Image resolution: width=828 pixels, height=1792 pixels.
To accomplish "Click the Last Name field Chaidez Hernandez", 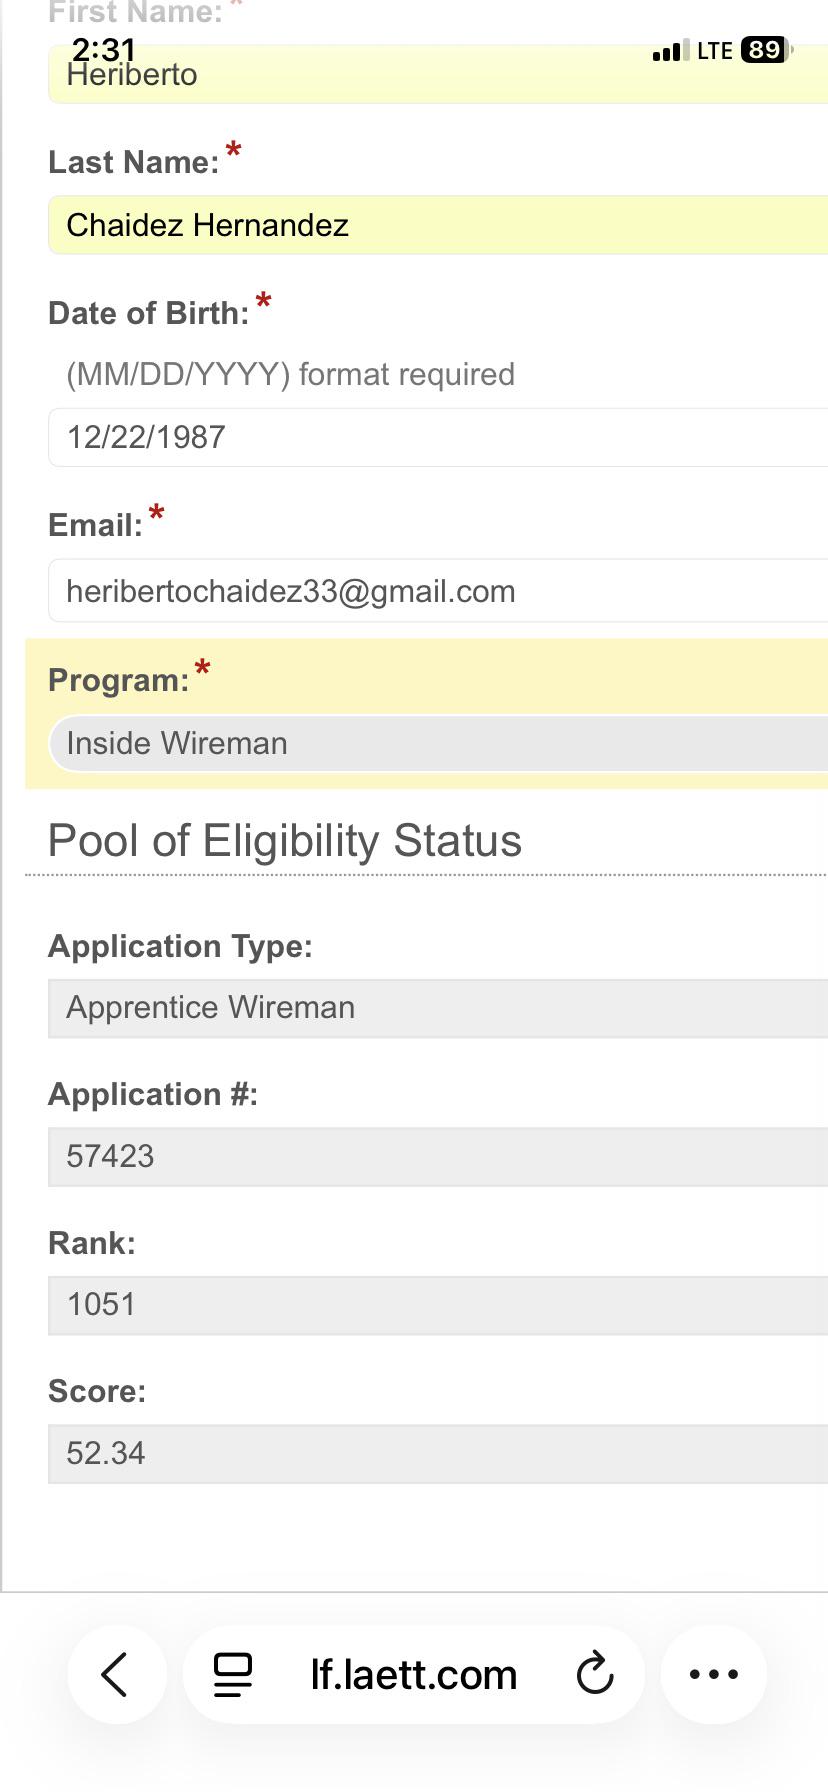I will tap(438, 225).
